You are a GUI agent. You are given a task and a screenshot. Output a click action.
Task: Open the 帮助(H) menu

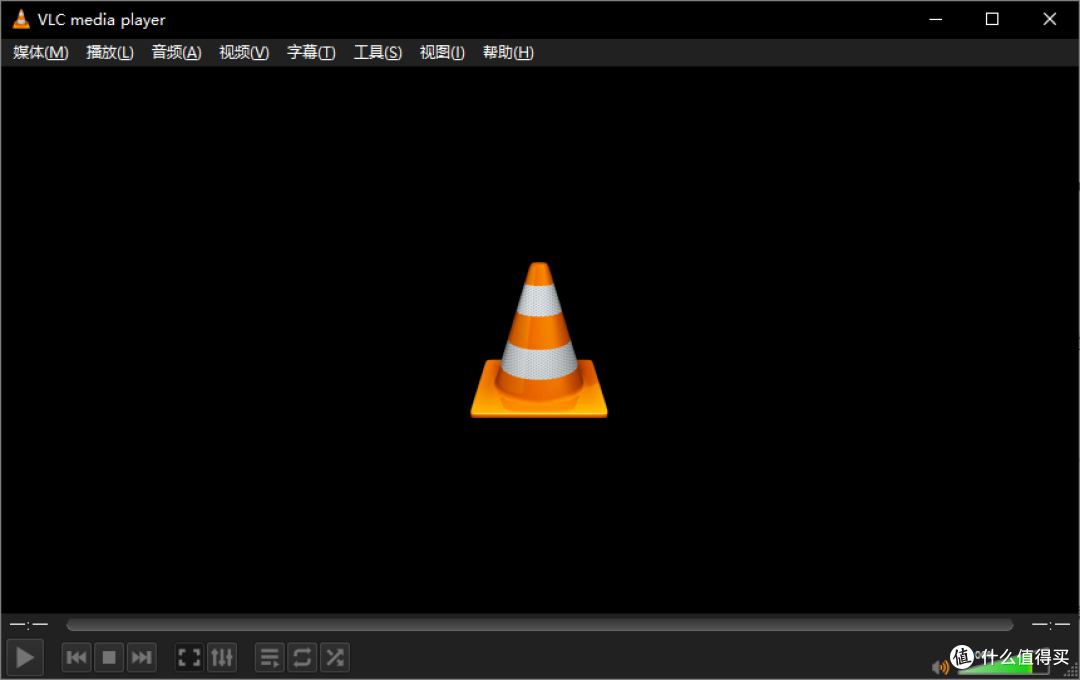508,52
